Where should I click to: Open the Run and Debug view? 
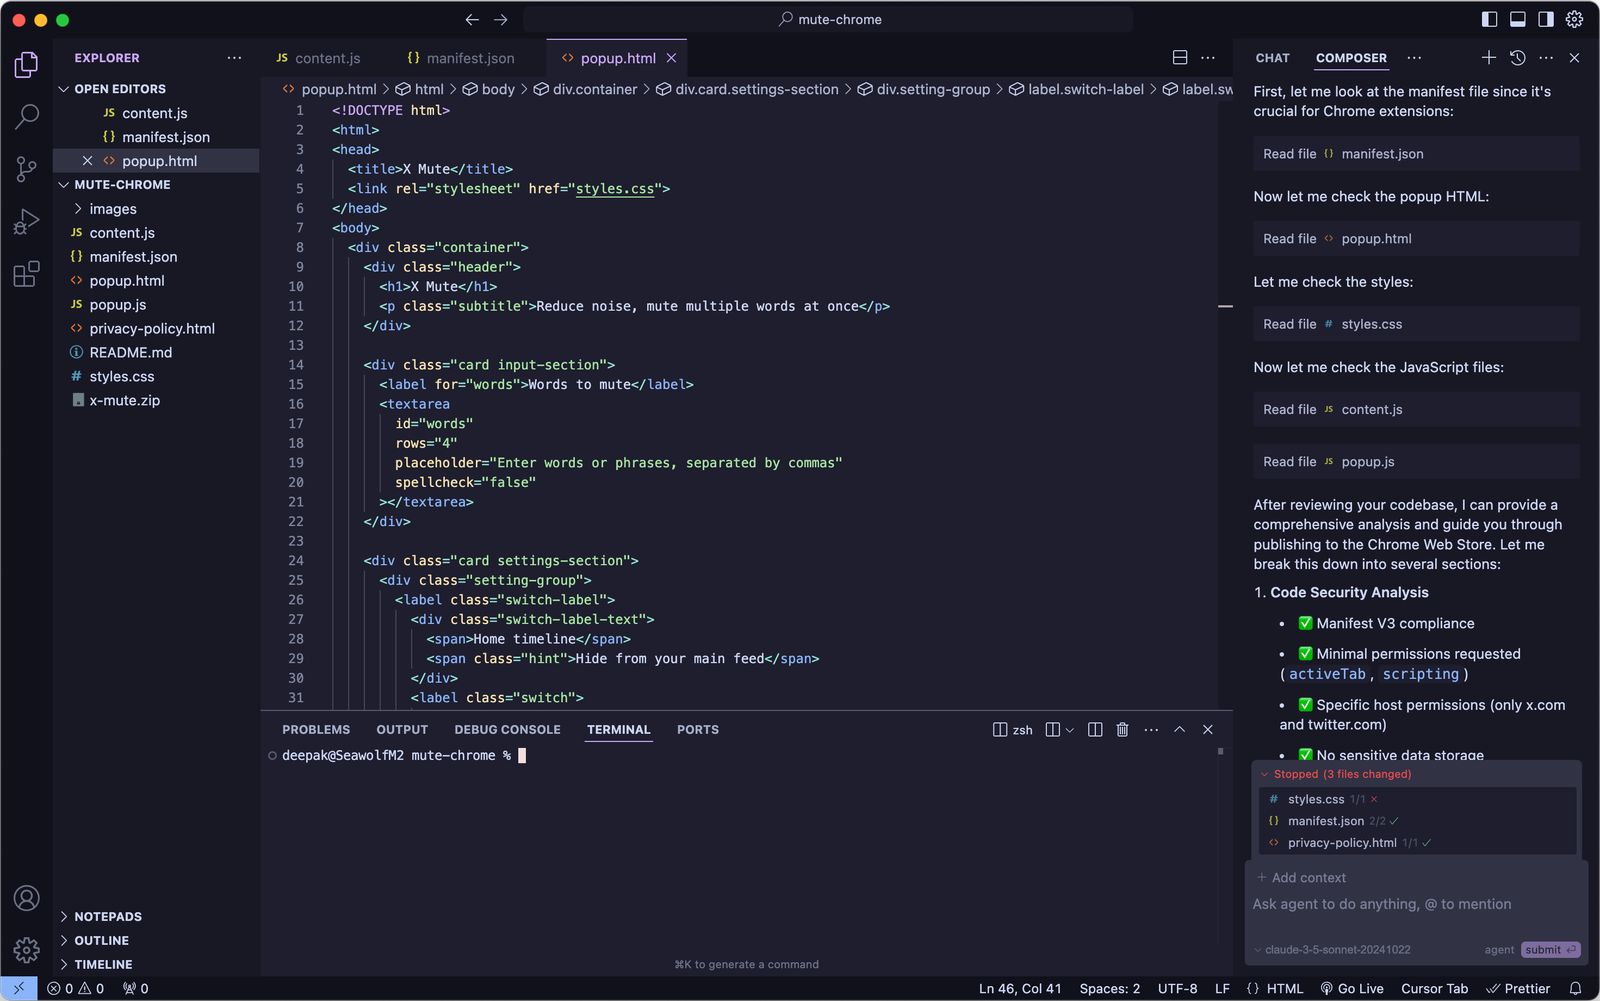(x=25, y=221)
